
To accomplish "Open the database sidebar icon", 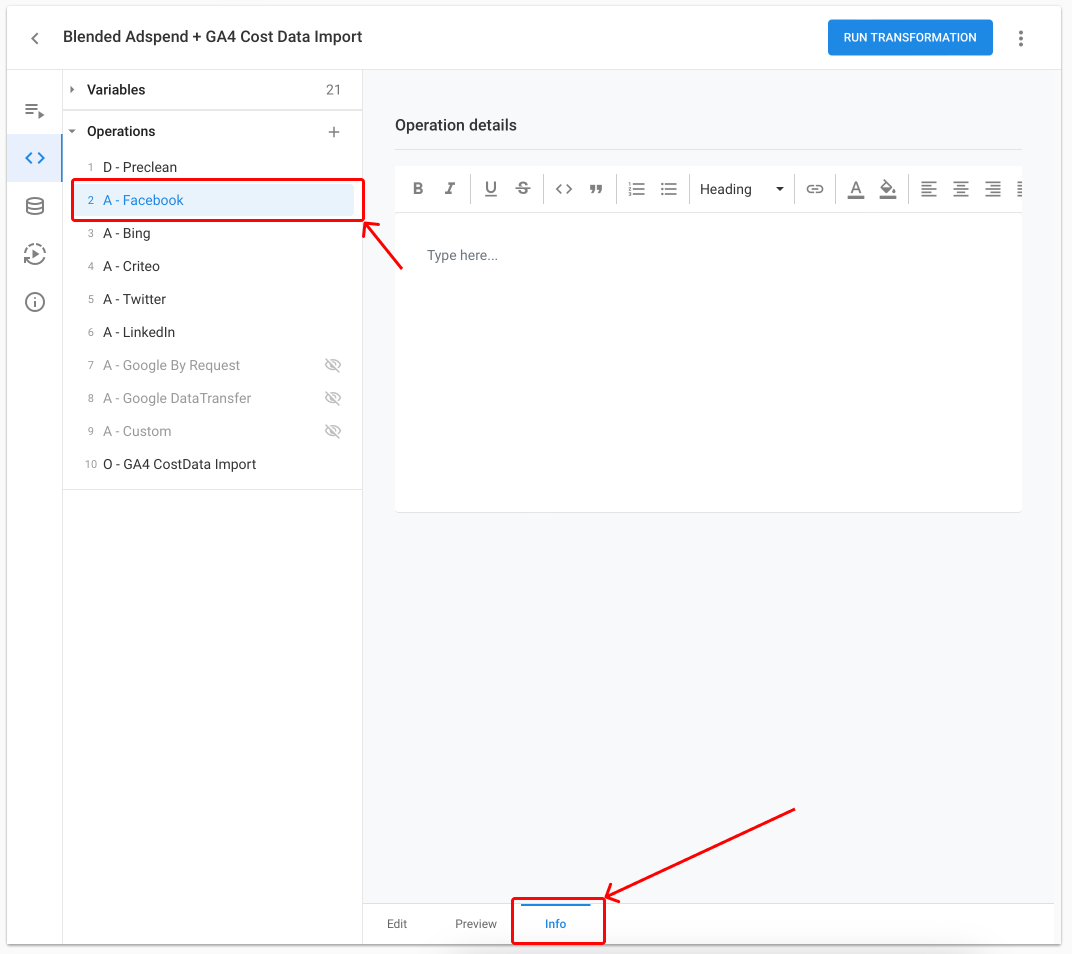I will (x=35, y=206).
